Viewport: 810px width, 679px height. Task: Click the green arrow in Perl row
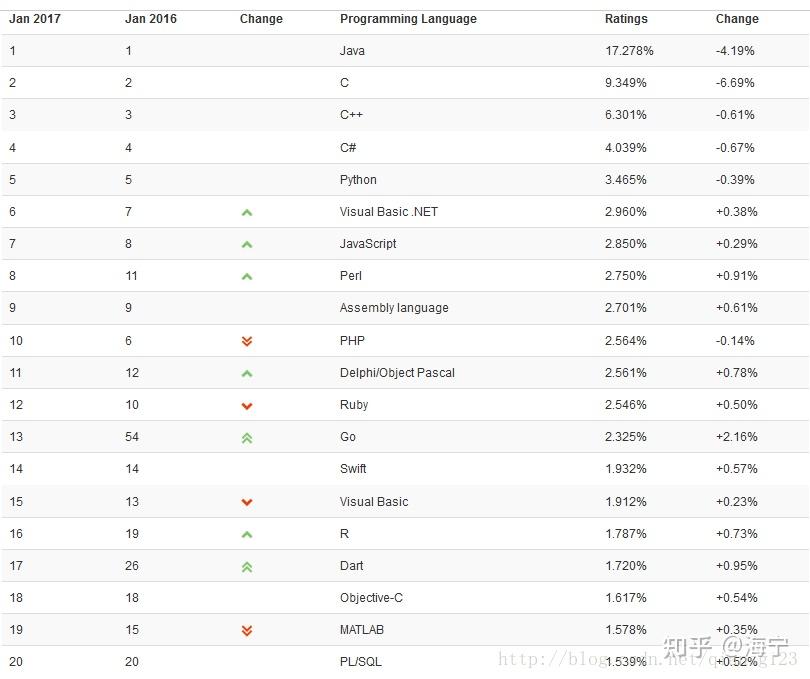pyautogui.click(x=247, y=276)
